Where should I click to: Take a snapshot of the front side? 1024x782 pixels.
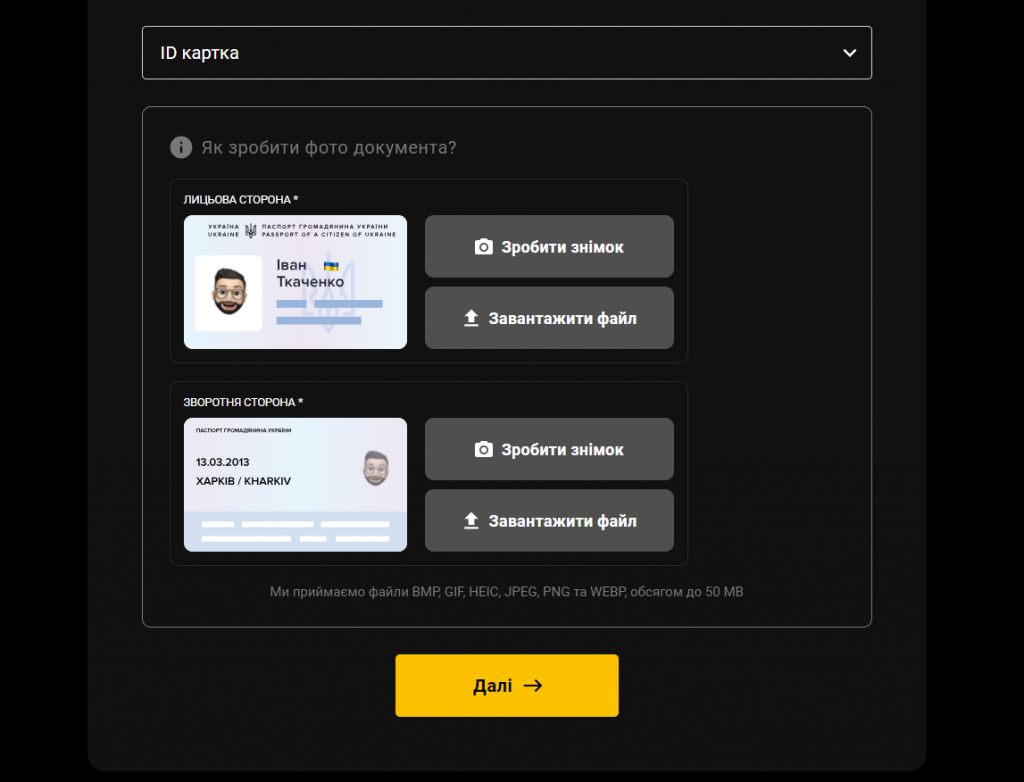pyautogui.click(x=549, y=246)
